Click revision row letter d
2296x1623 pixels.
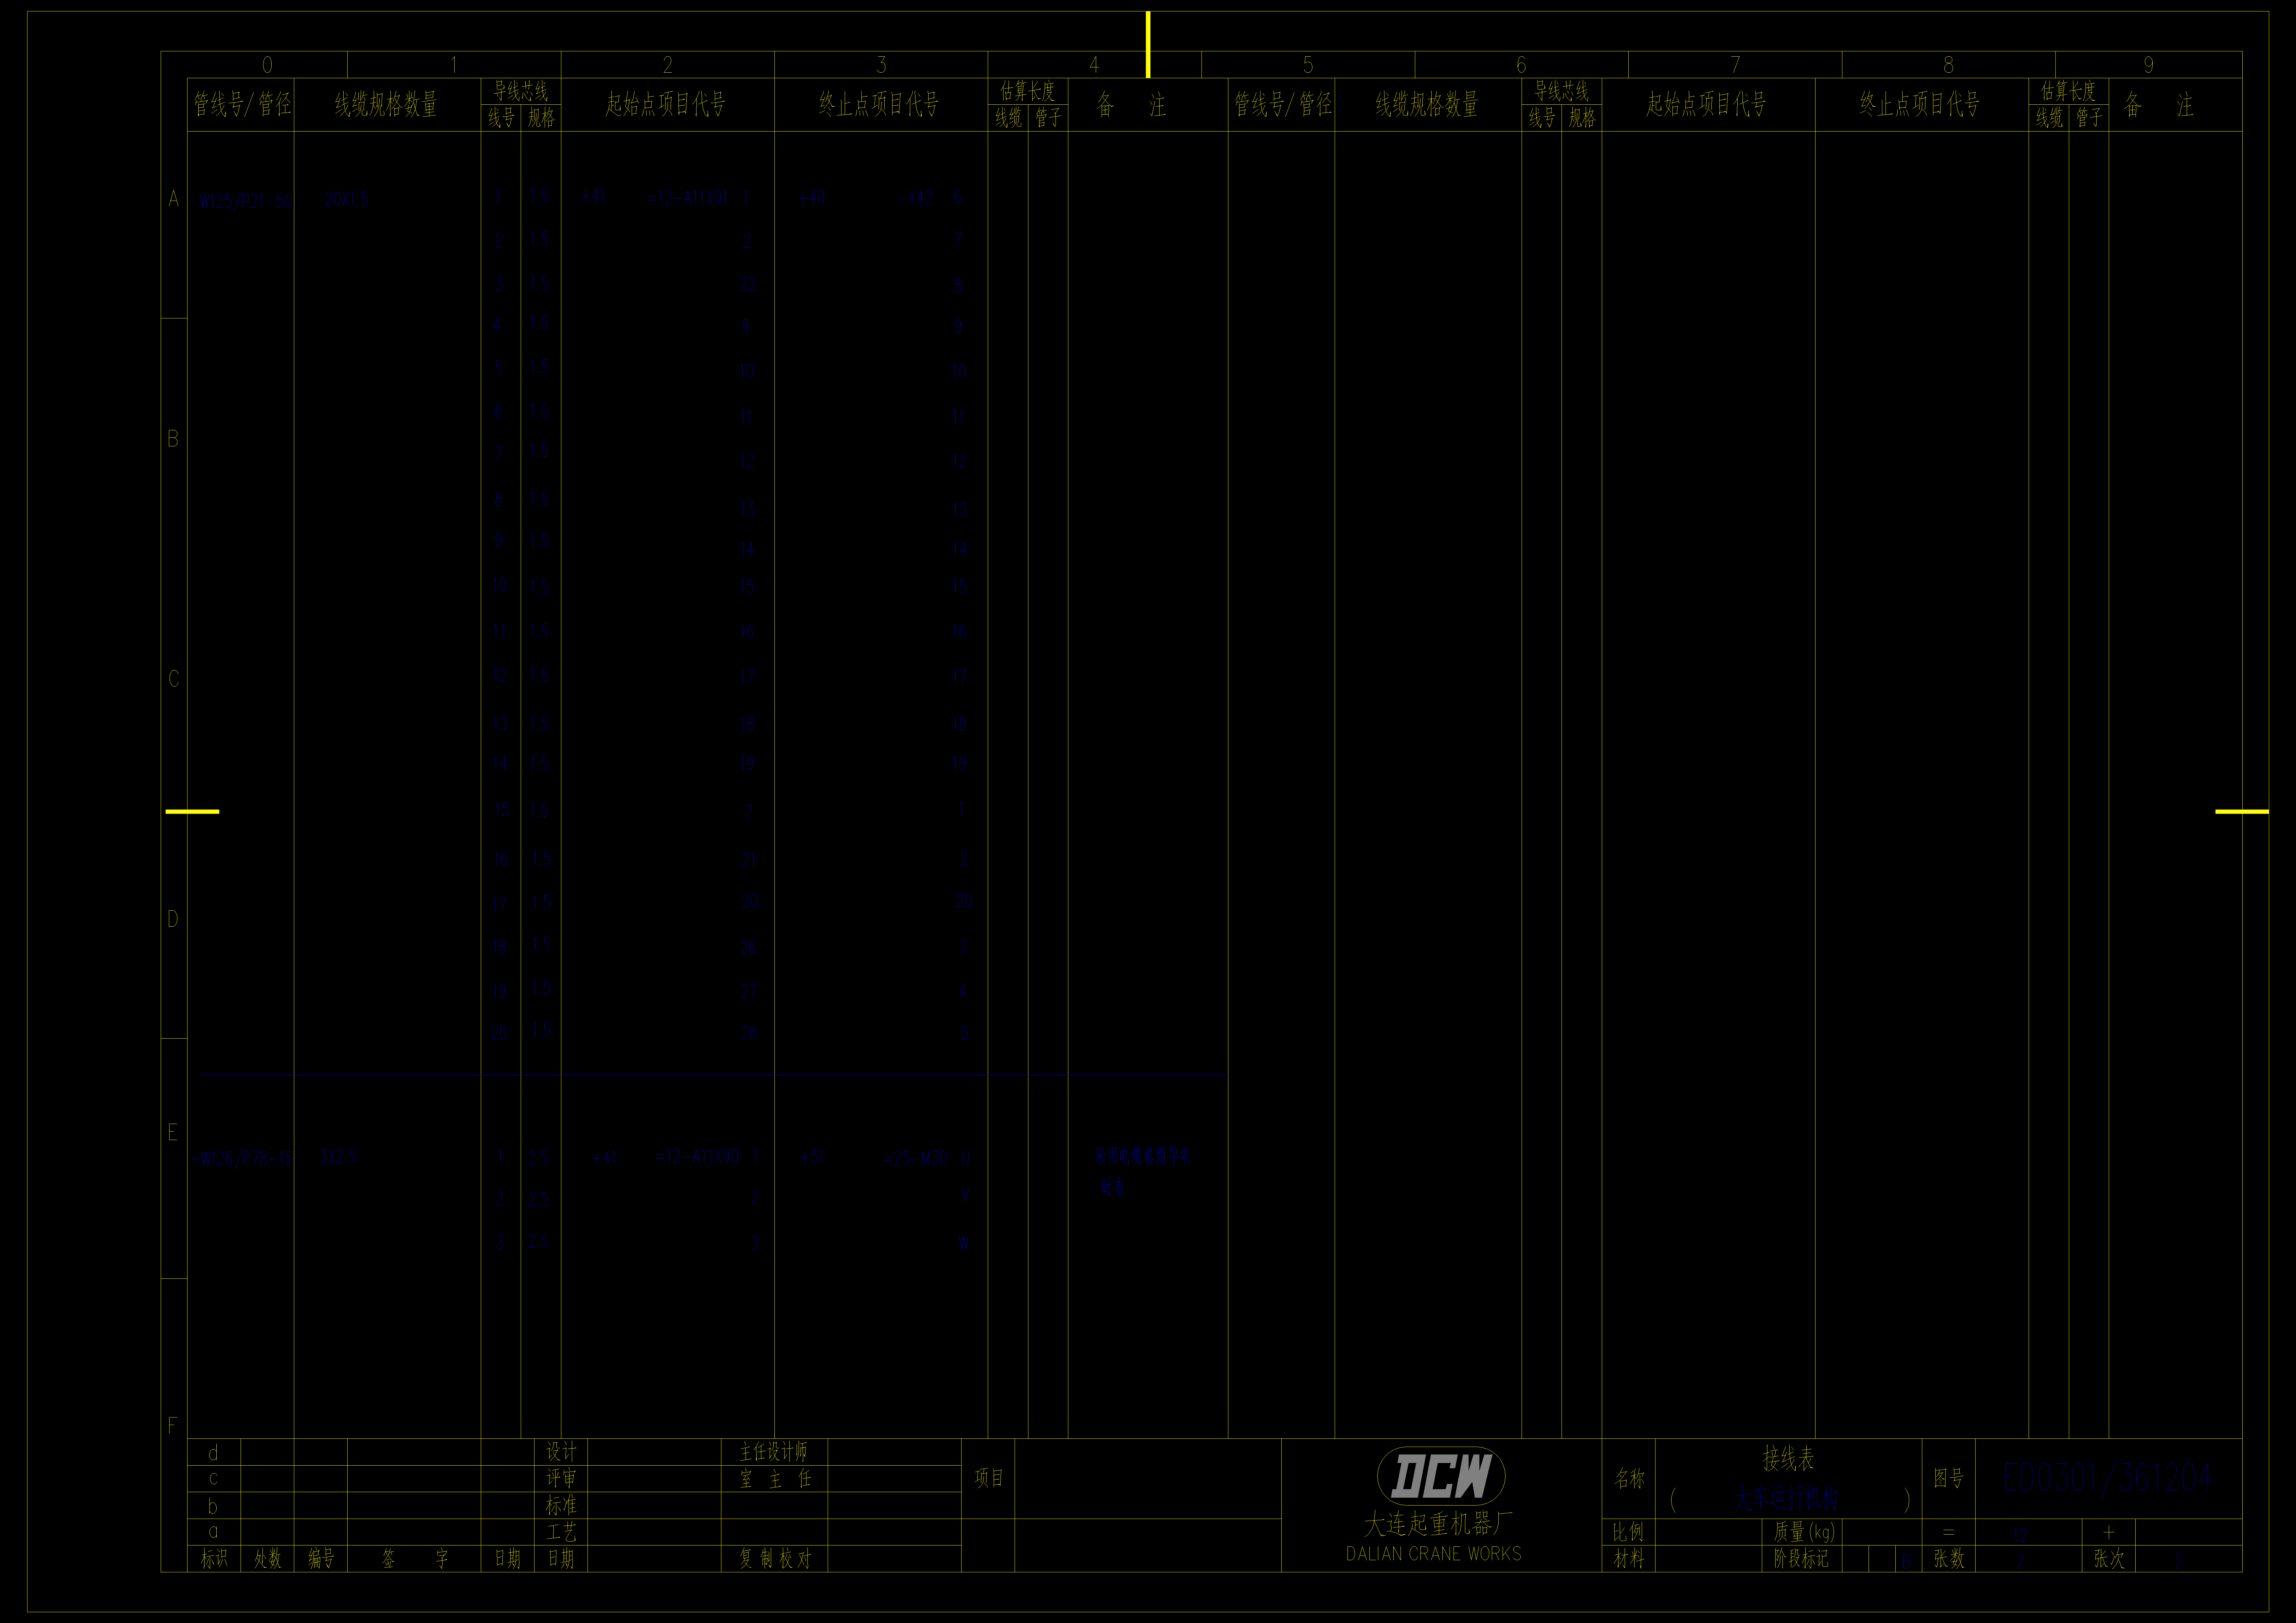point(213,1452)
